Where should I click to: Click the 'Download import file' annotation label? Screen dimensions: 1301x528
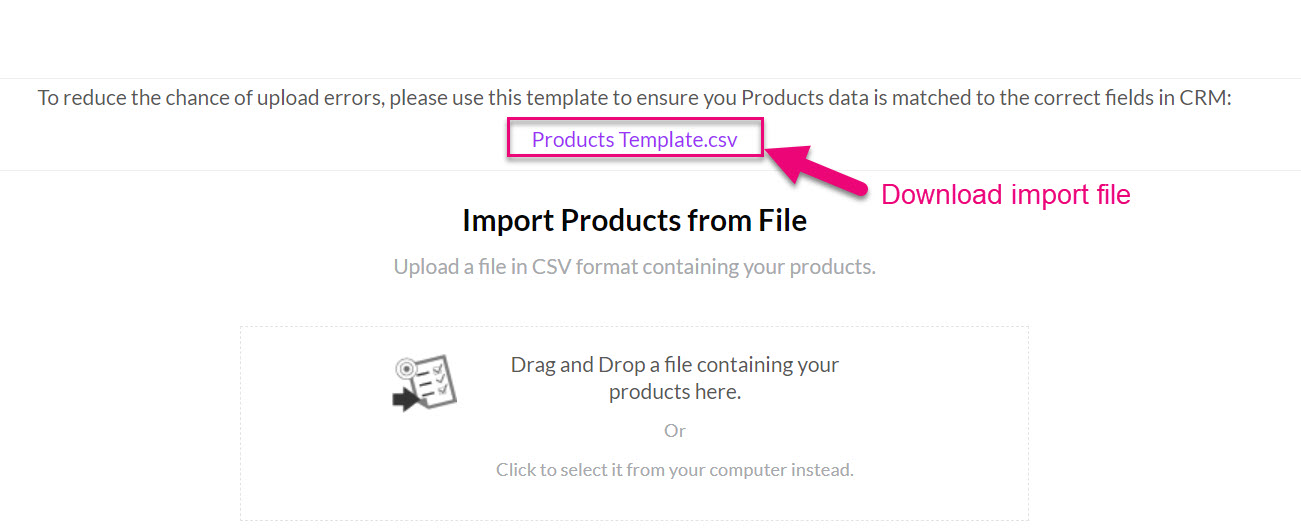point(1005,194)
